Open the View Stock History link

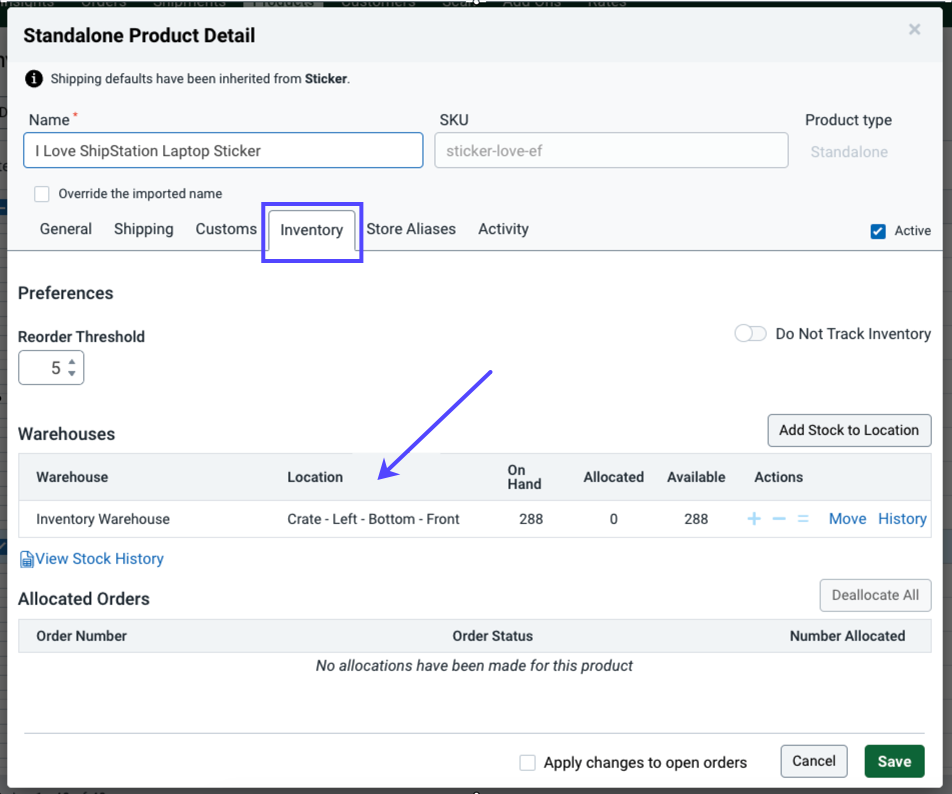coord(99,559)
